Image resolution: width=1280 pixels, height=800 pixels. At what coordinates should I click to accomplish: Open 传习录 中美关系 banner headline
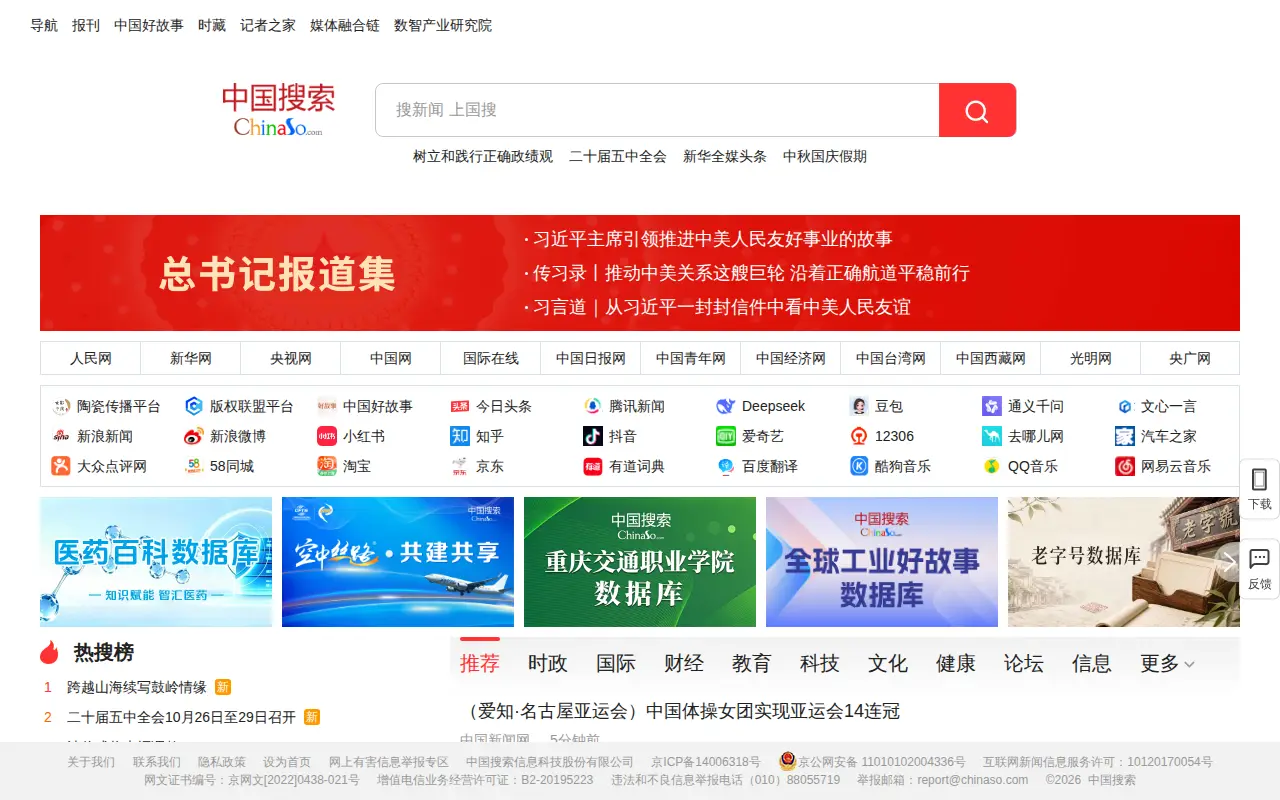point(750,273)
